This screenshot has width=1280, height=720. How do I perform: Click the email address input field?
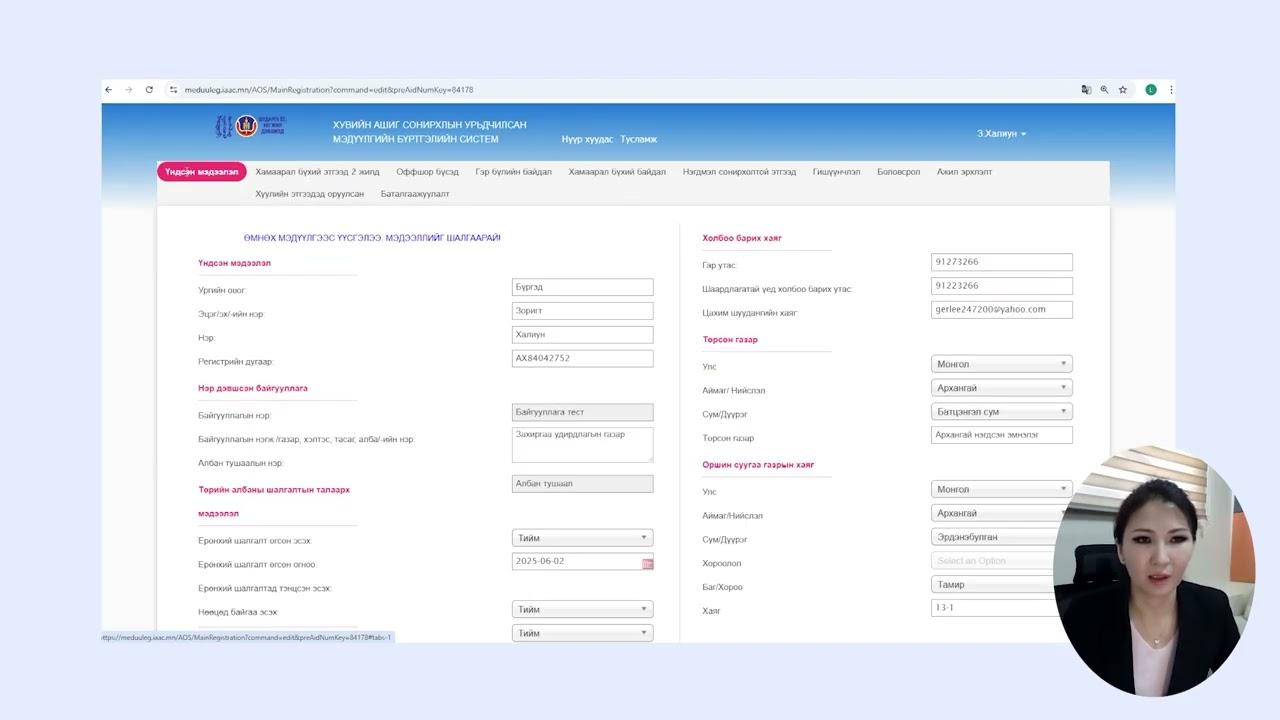[1001, 310]
